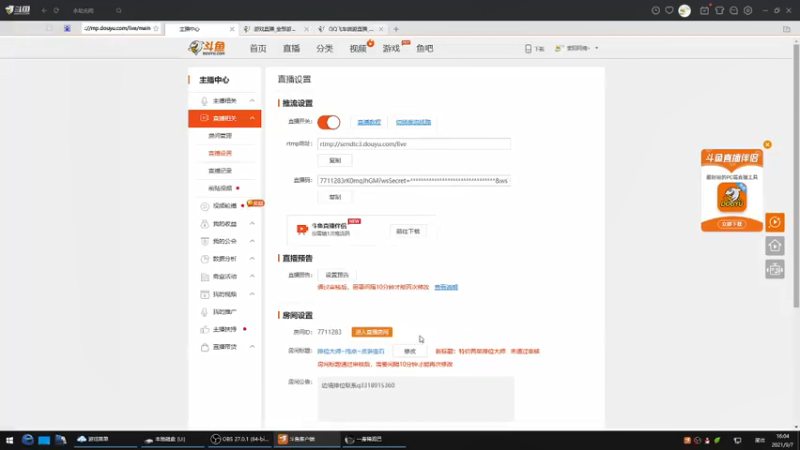Open the blue browser icon on the taskbar
The height and width of the screenshot is (450, 800).
pyautogui.click(x=28, y=439)
